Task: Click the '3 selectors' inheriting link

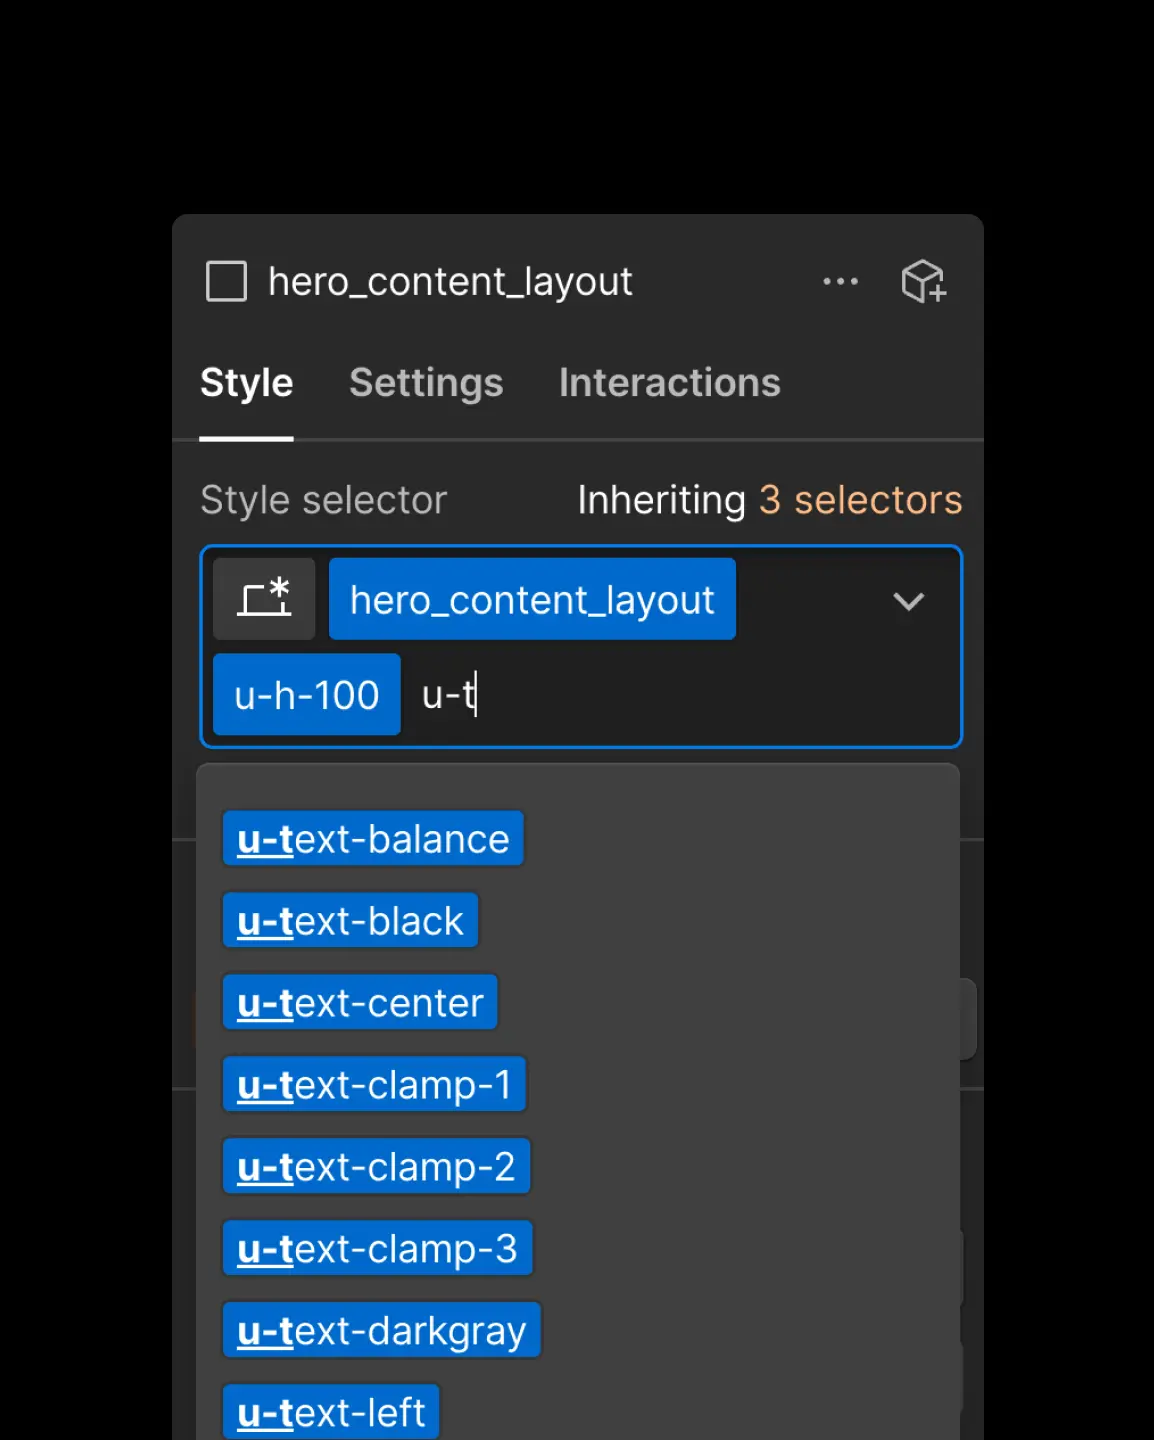Action: pyautogui.click(x=860, y=500)
